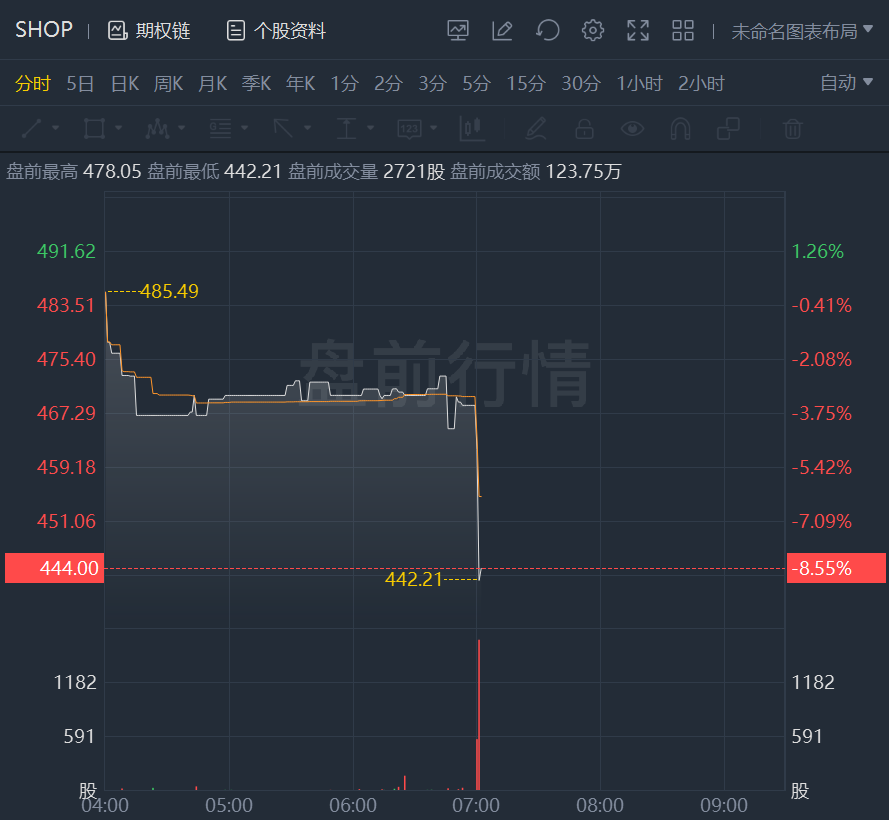Viewport: 889px width, 820px height.
Task: Toggle the magnet snap mode icon
Action: [x=680, y=128]
